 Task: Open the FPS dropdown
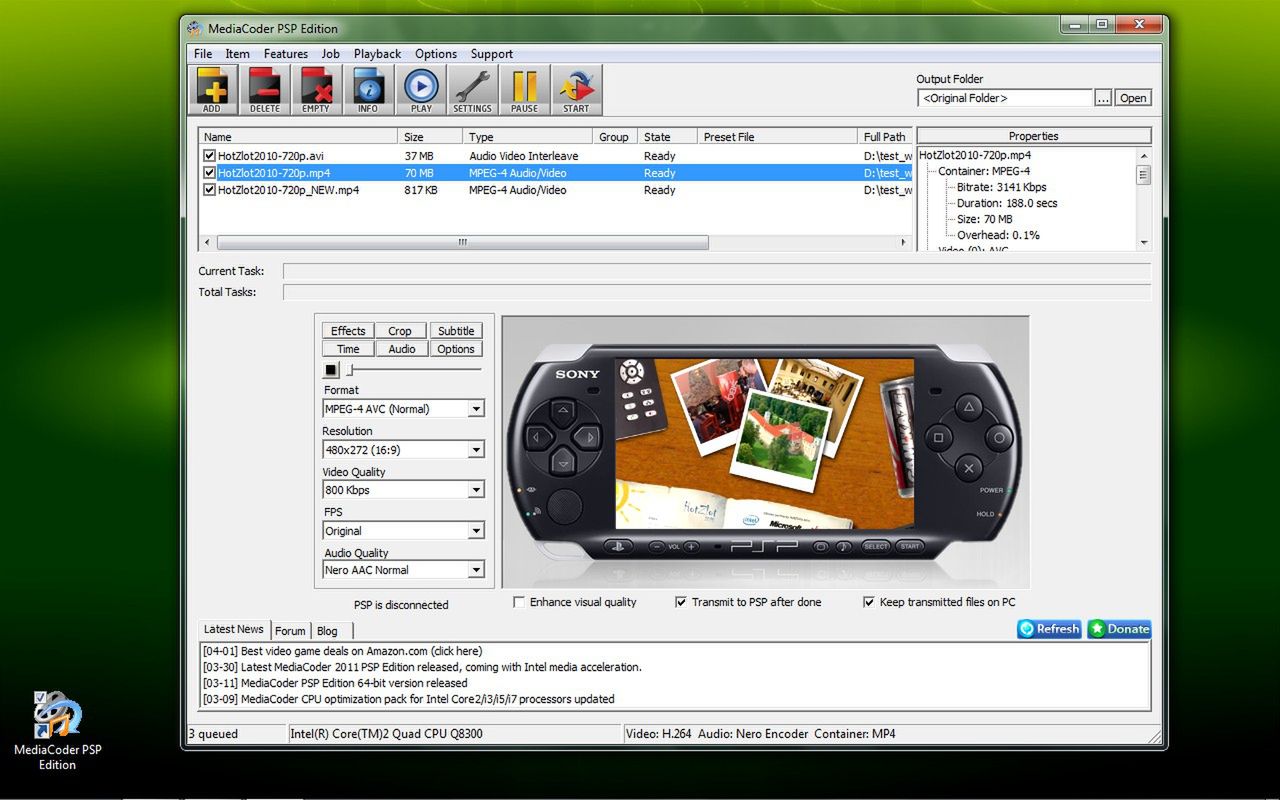pyautogui.click(x=476, y=531)
